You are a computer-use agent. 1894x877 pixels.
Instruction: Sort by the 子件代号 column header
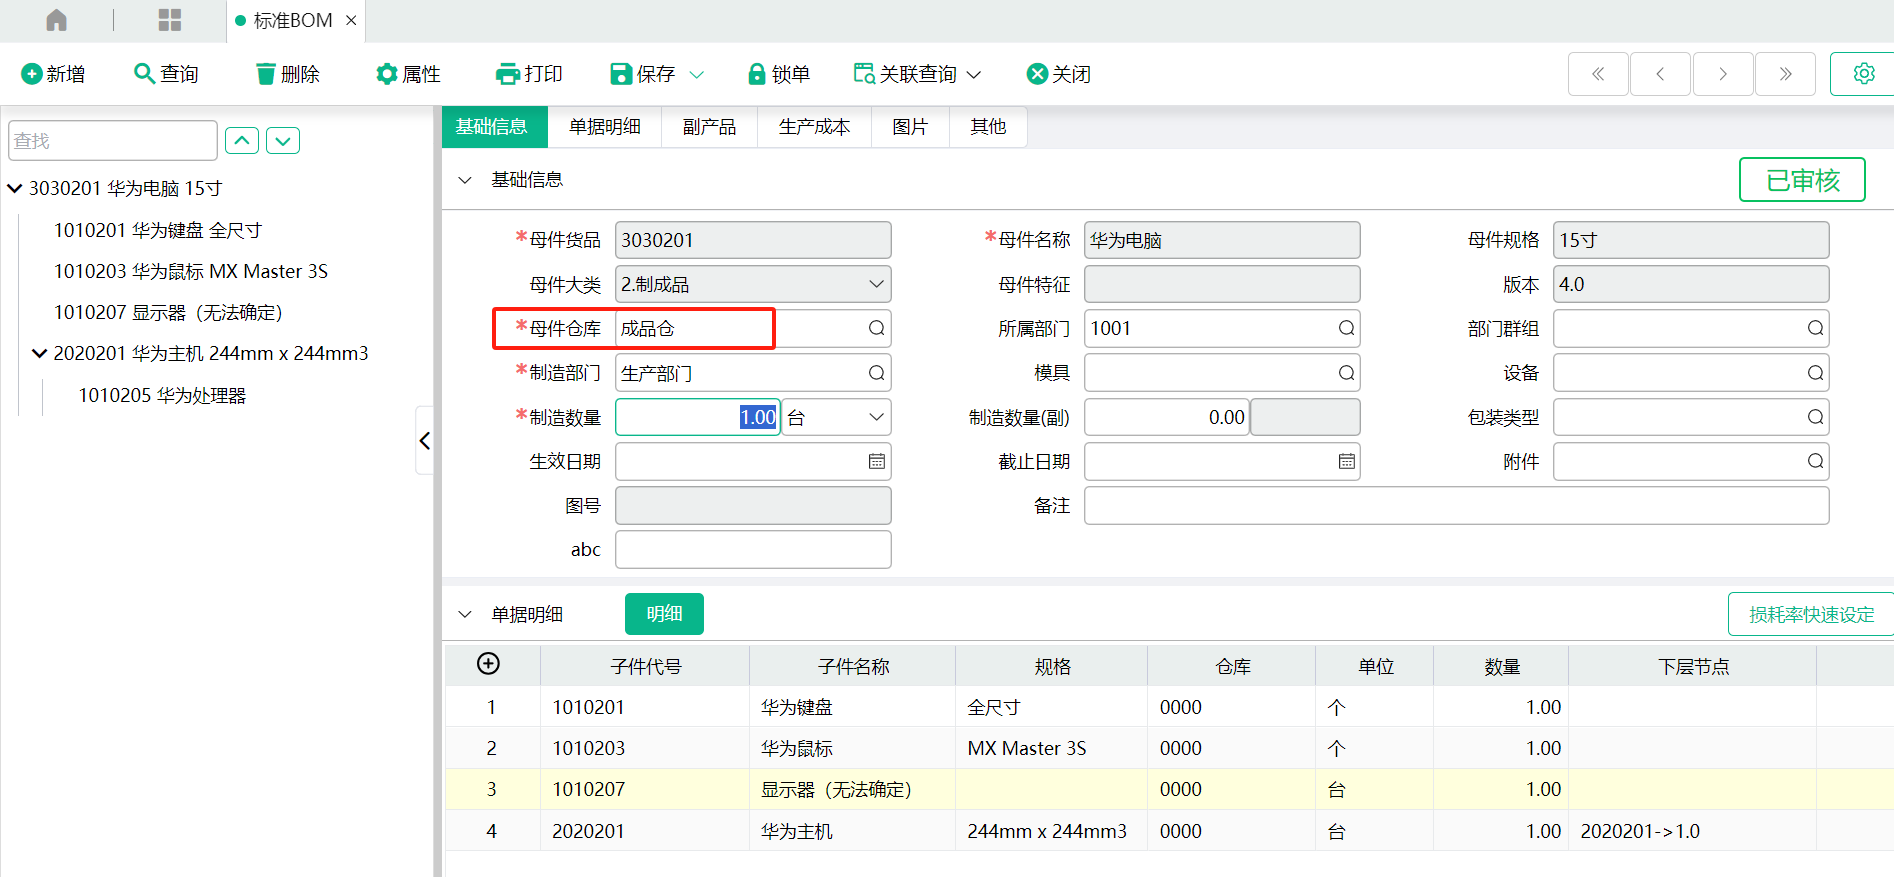(645, 666)
